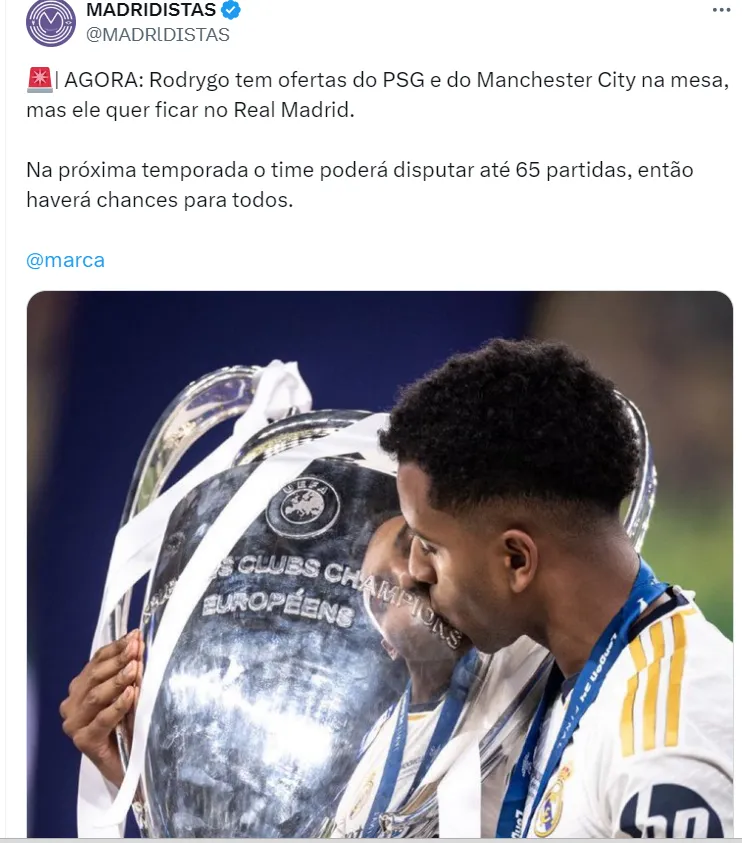Open the trophy photo attachment

(380, 564)
